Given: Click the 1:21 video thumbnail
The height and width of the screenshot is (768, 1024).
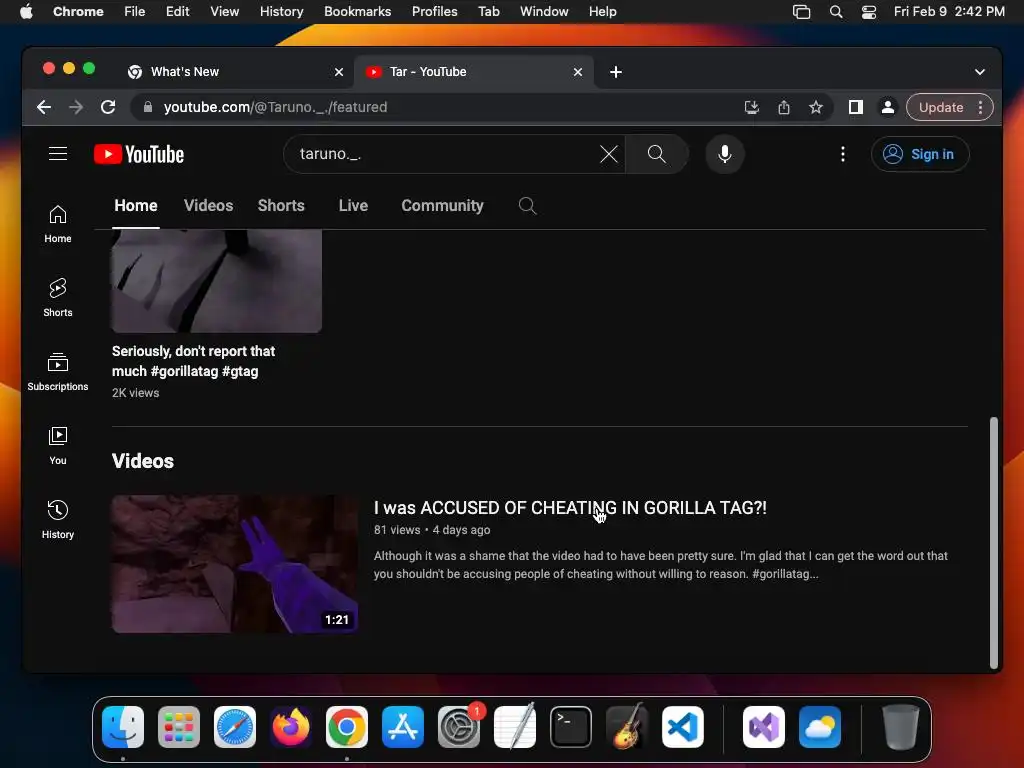Looking at the screenshot, I should click(x=234, y=564).
